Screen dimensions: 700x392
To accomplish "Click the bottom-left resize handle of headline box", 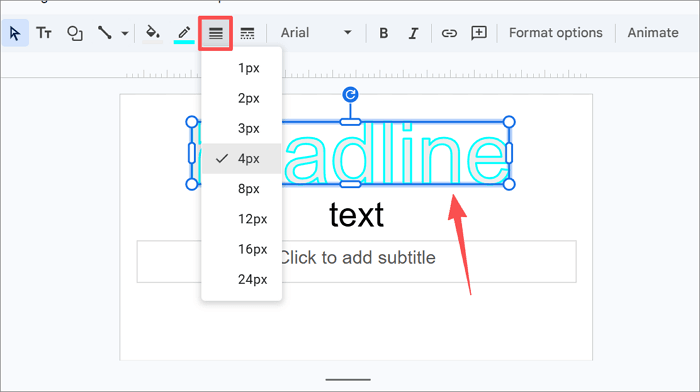I will (x=192, y=184).
